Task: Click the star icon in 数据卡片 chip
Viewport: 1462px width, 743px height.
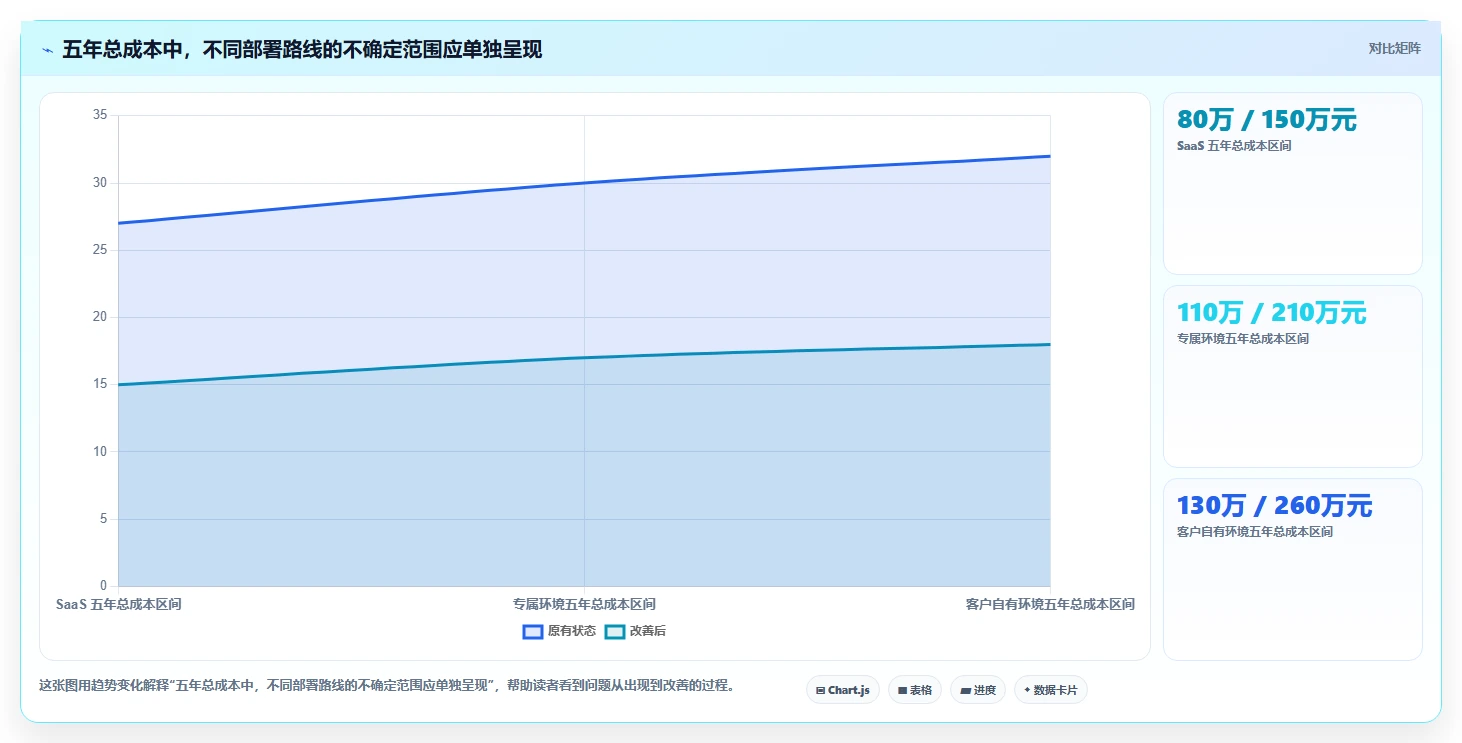Action: click(1027, 690)
